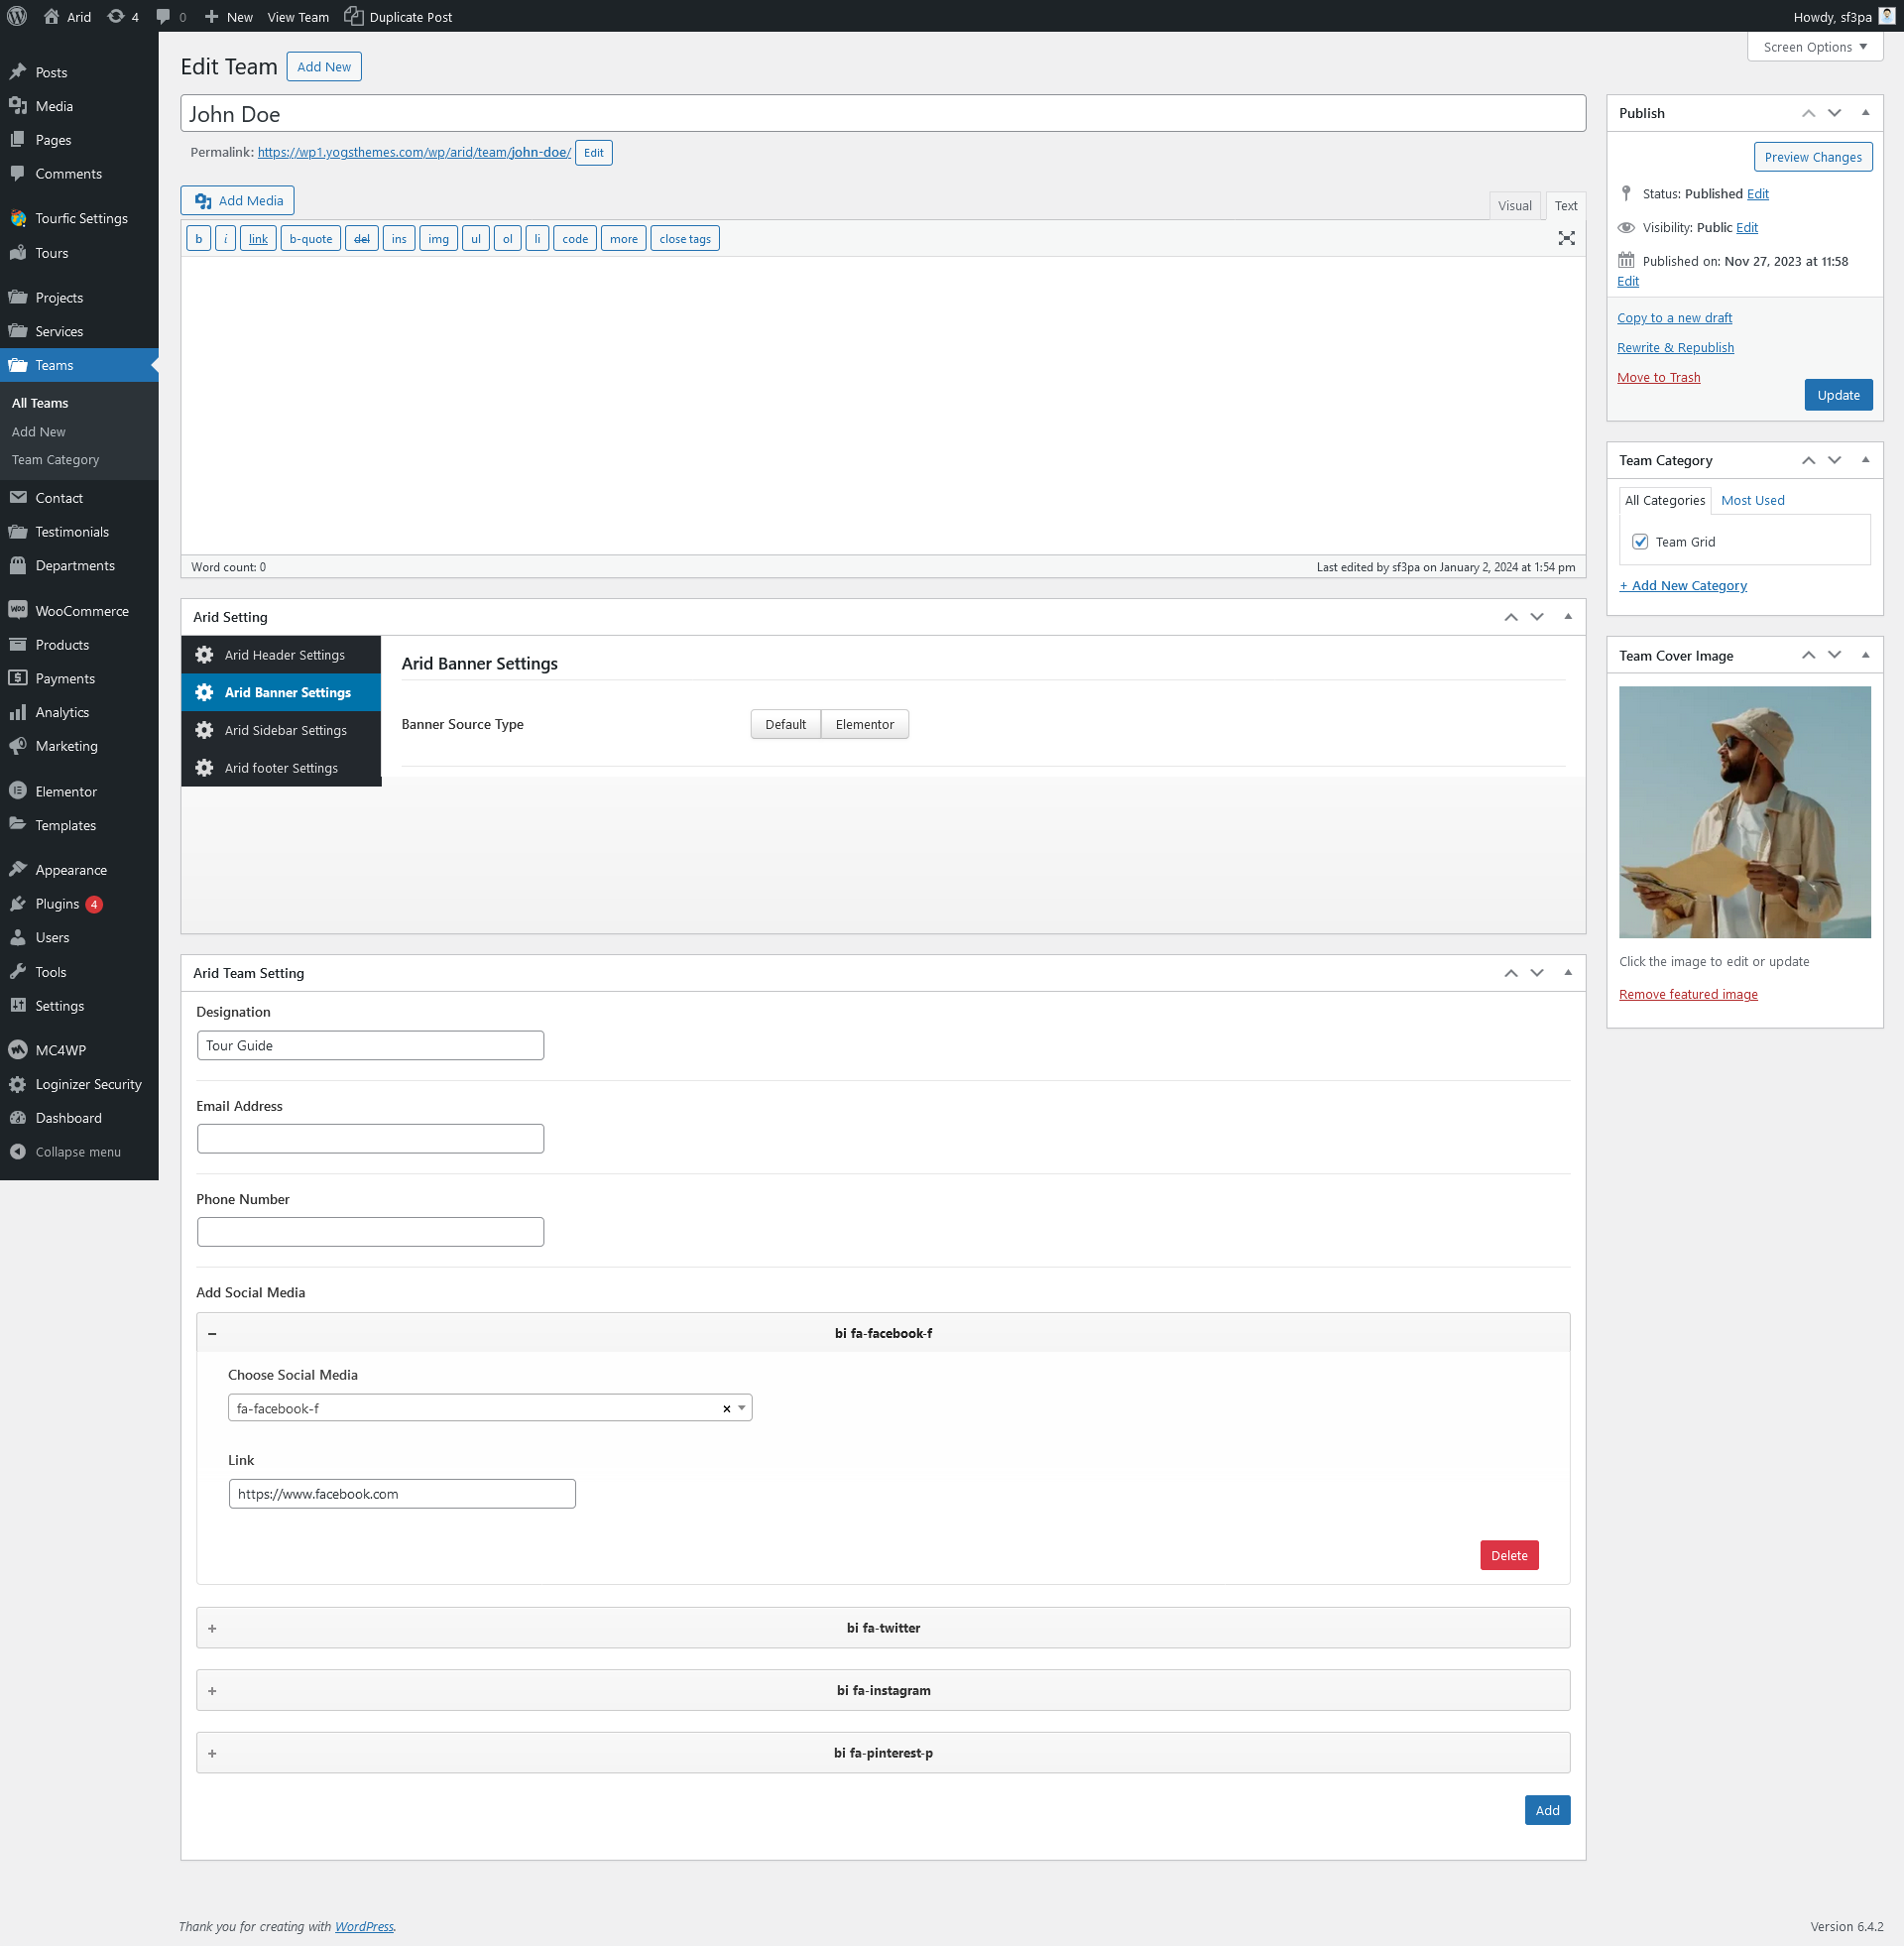Click the Duplicate Post icon

pyautogui.click(x=354, y=16)
